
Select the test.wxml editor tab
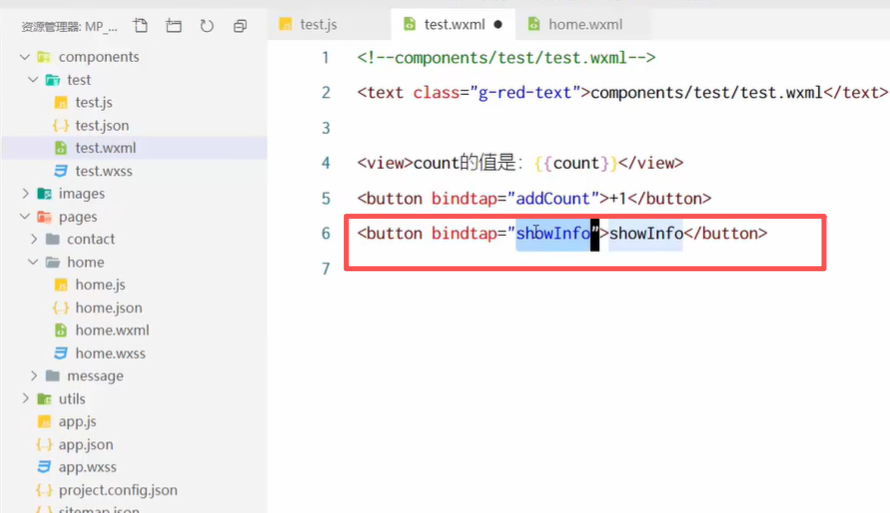[x=454, y=24]
